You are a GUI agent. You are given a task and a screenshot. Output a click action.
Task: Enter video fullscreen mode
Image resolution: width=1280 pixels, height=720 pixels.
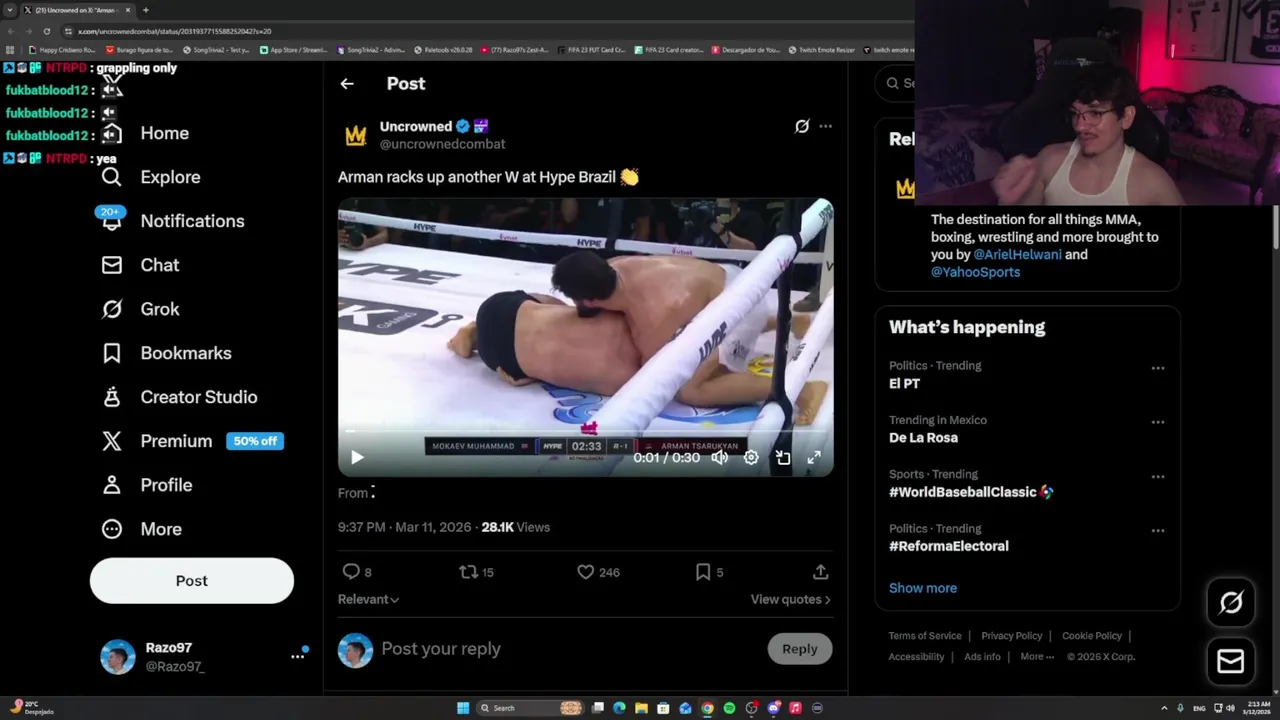coord(814,457)
